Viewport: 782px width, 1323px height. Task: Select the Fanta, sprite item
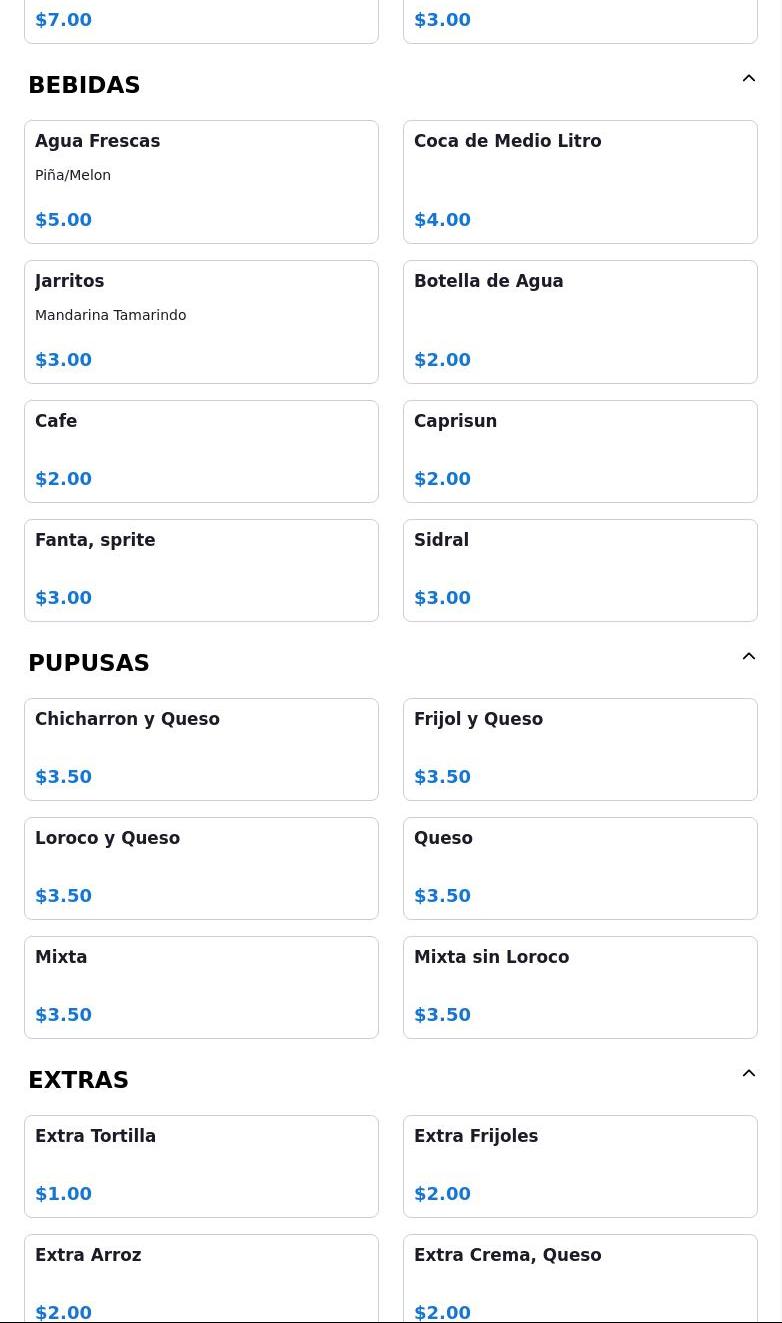[x=201, y=571]
